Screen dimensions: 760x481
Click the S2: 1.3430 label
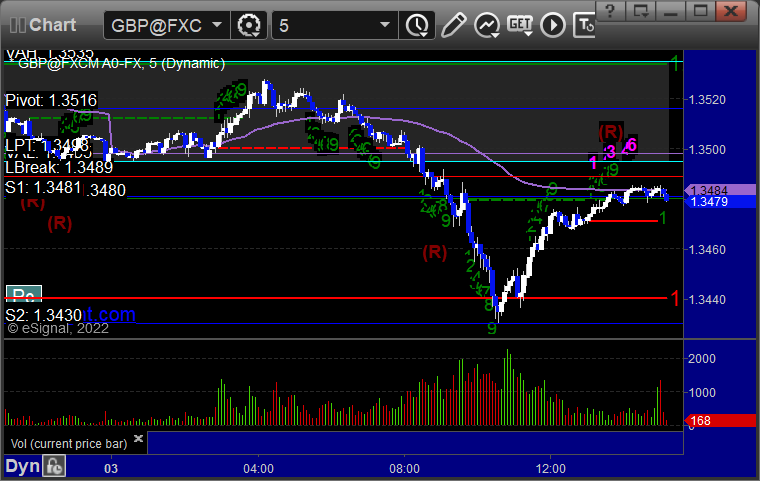pos(44,315)
